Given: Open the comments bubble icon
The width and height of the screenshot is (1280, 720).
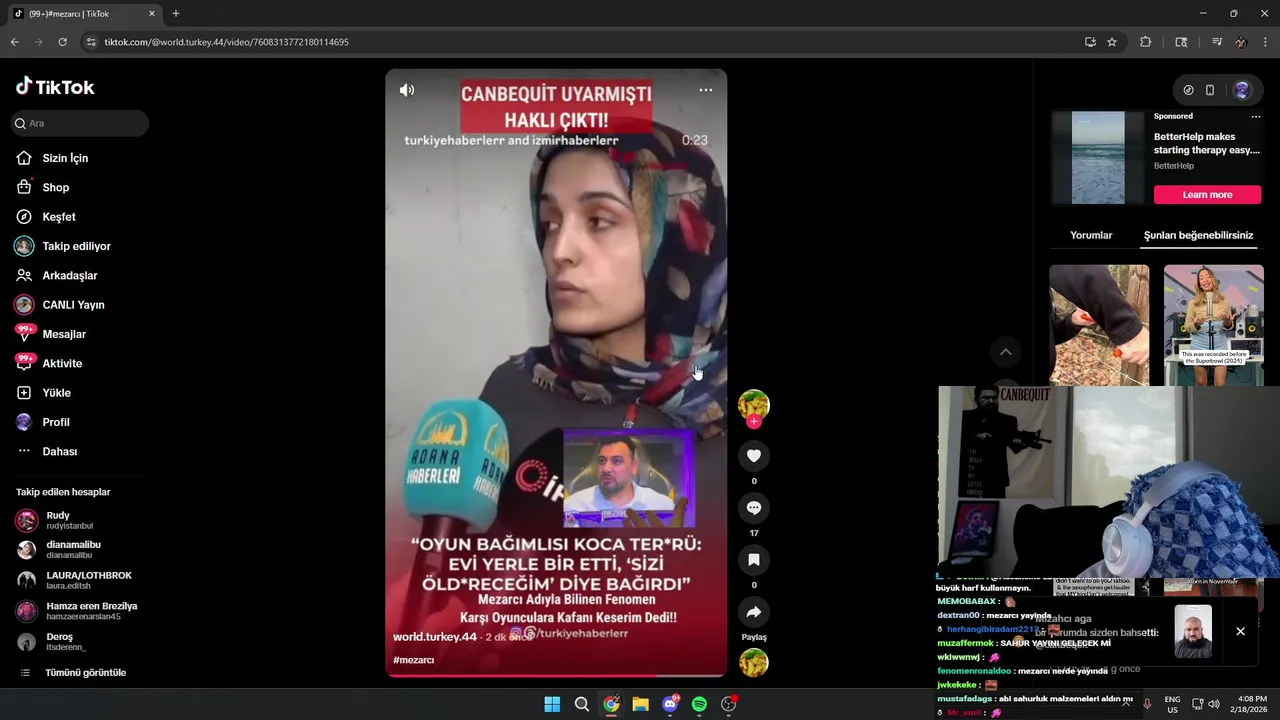Looking at the screenshot, I should tap(754, 508).
